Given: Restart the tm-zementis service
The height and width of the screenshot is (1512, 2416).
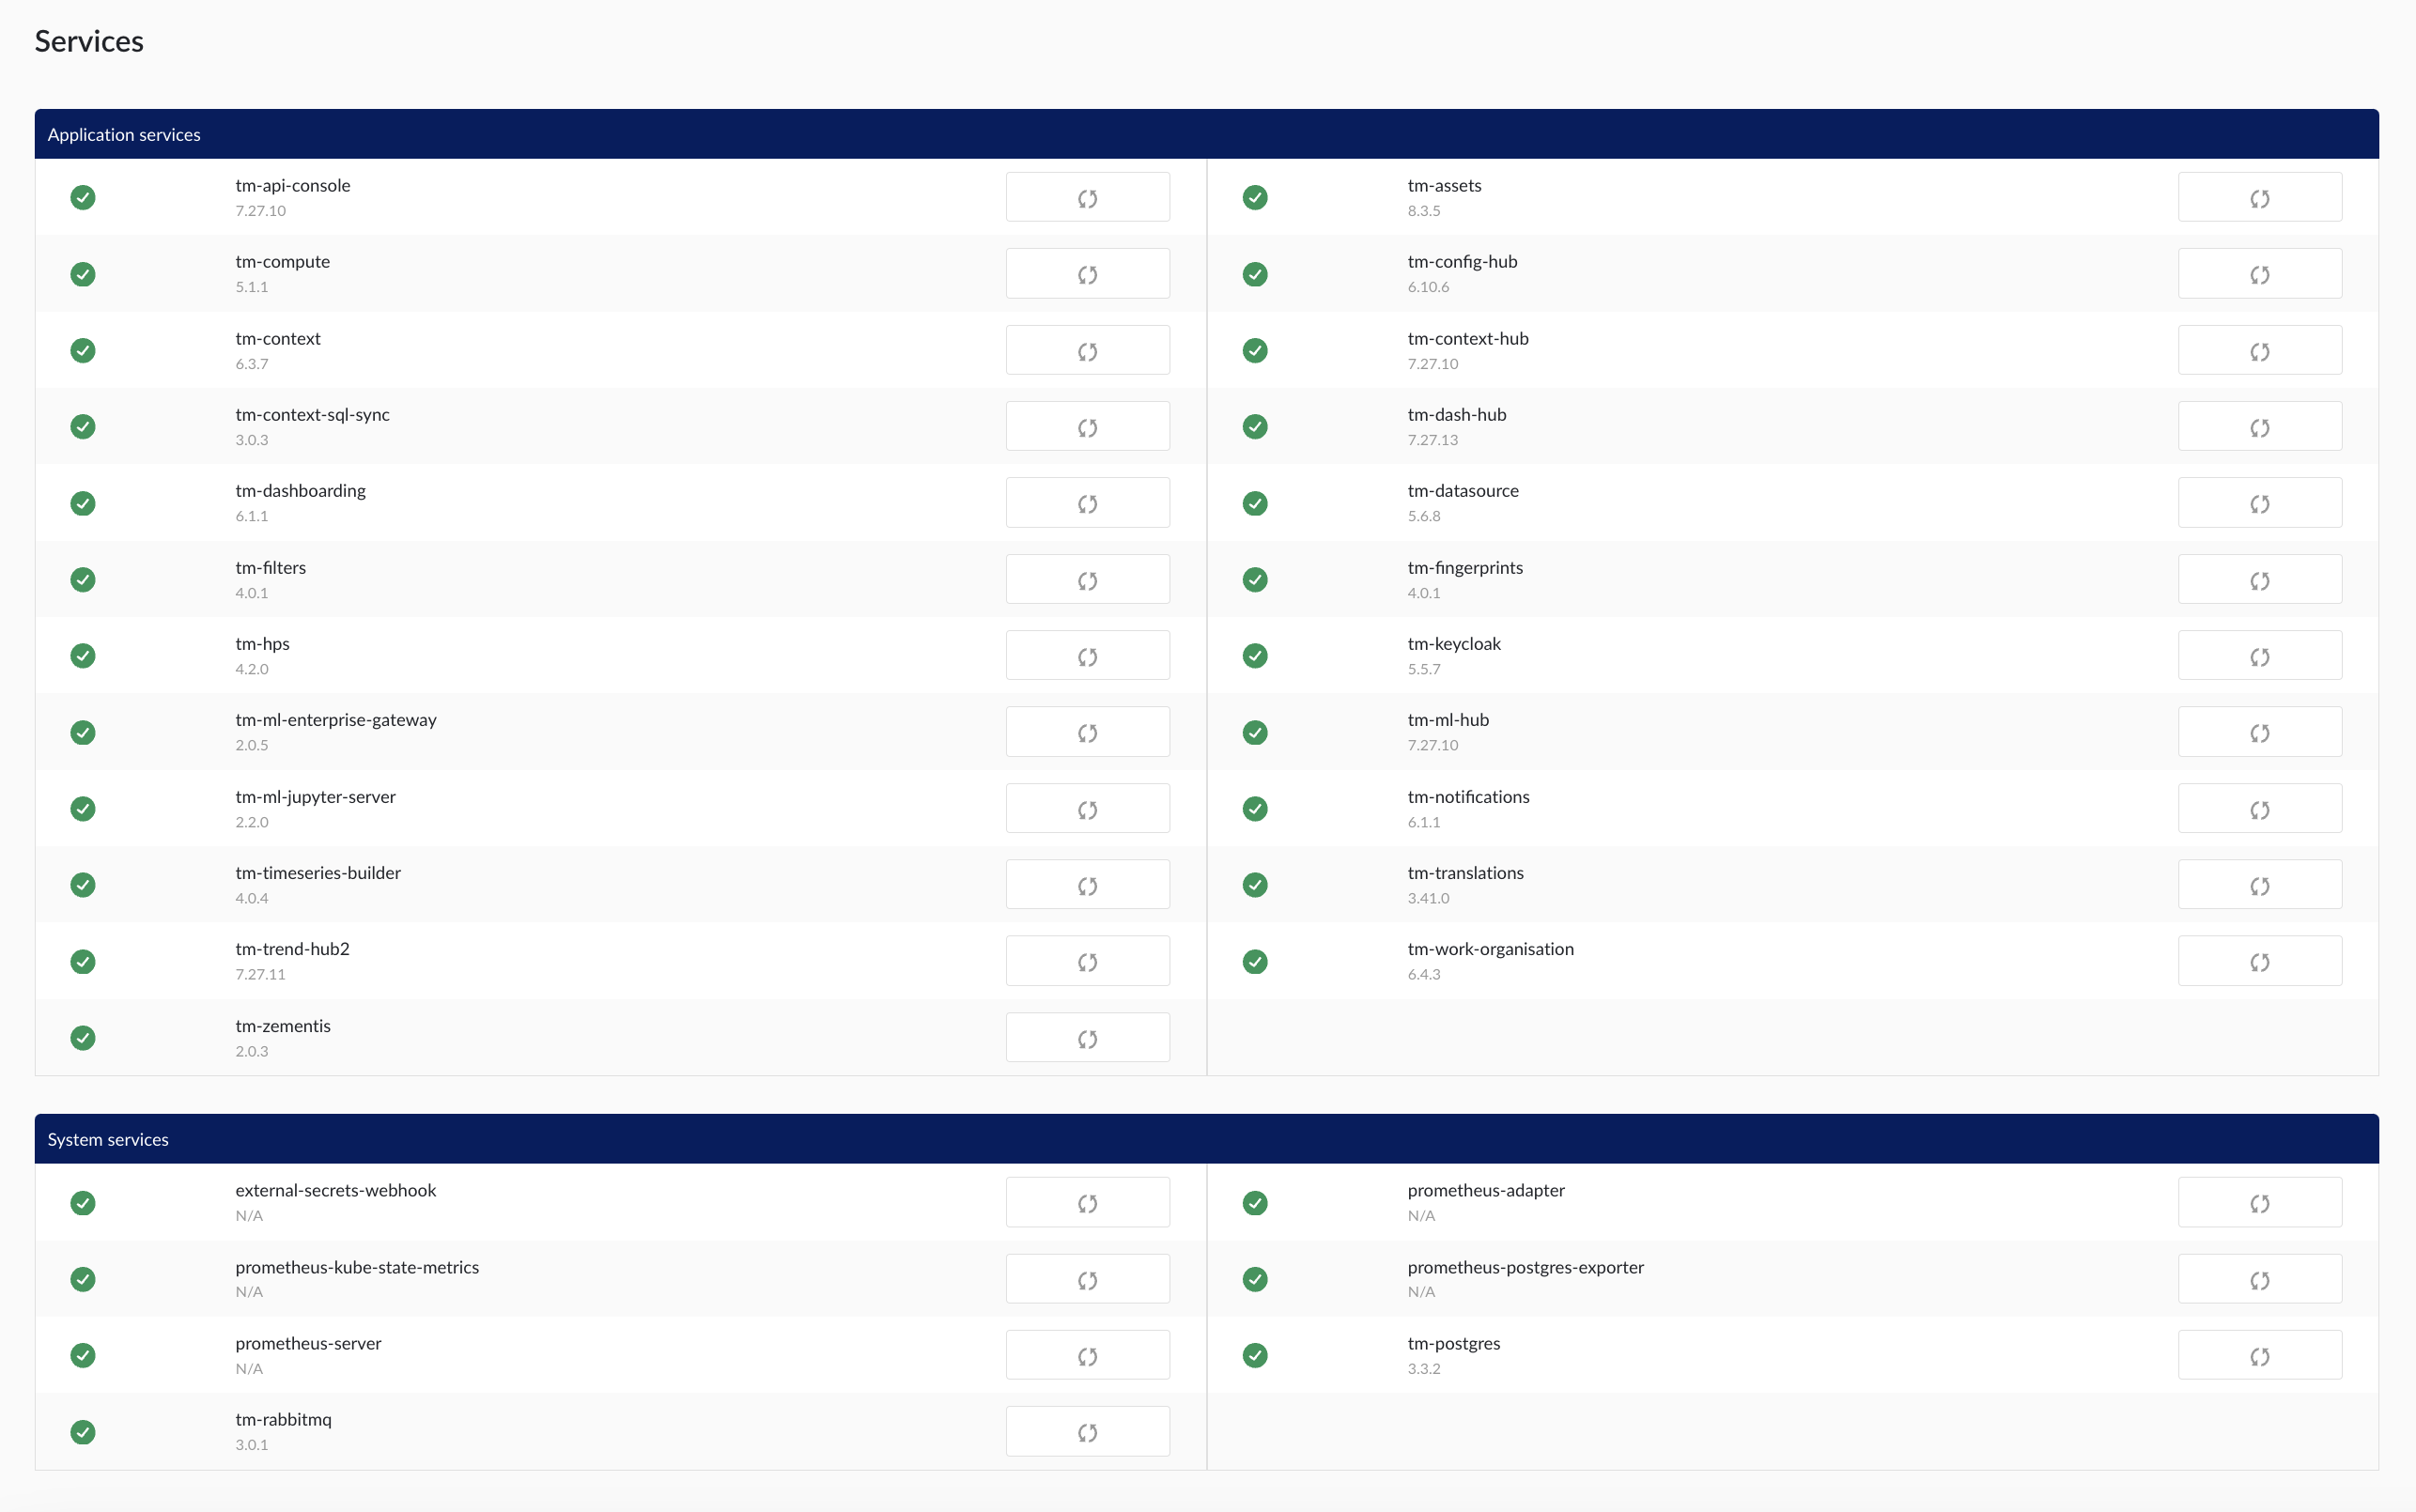Looking at the screenshot, I should coord(1087,1037).
